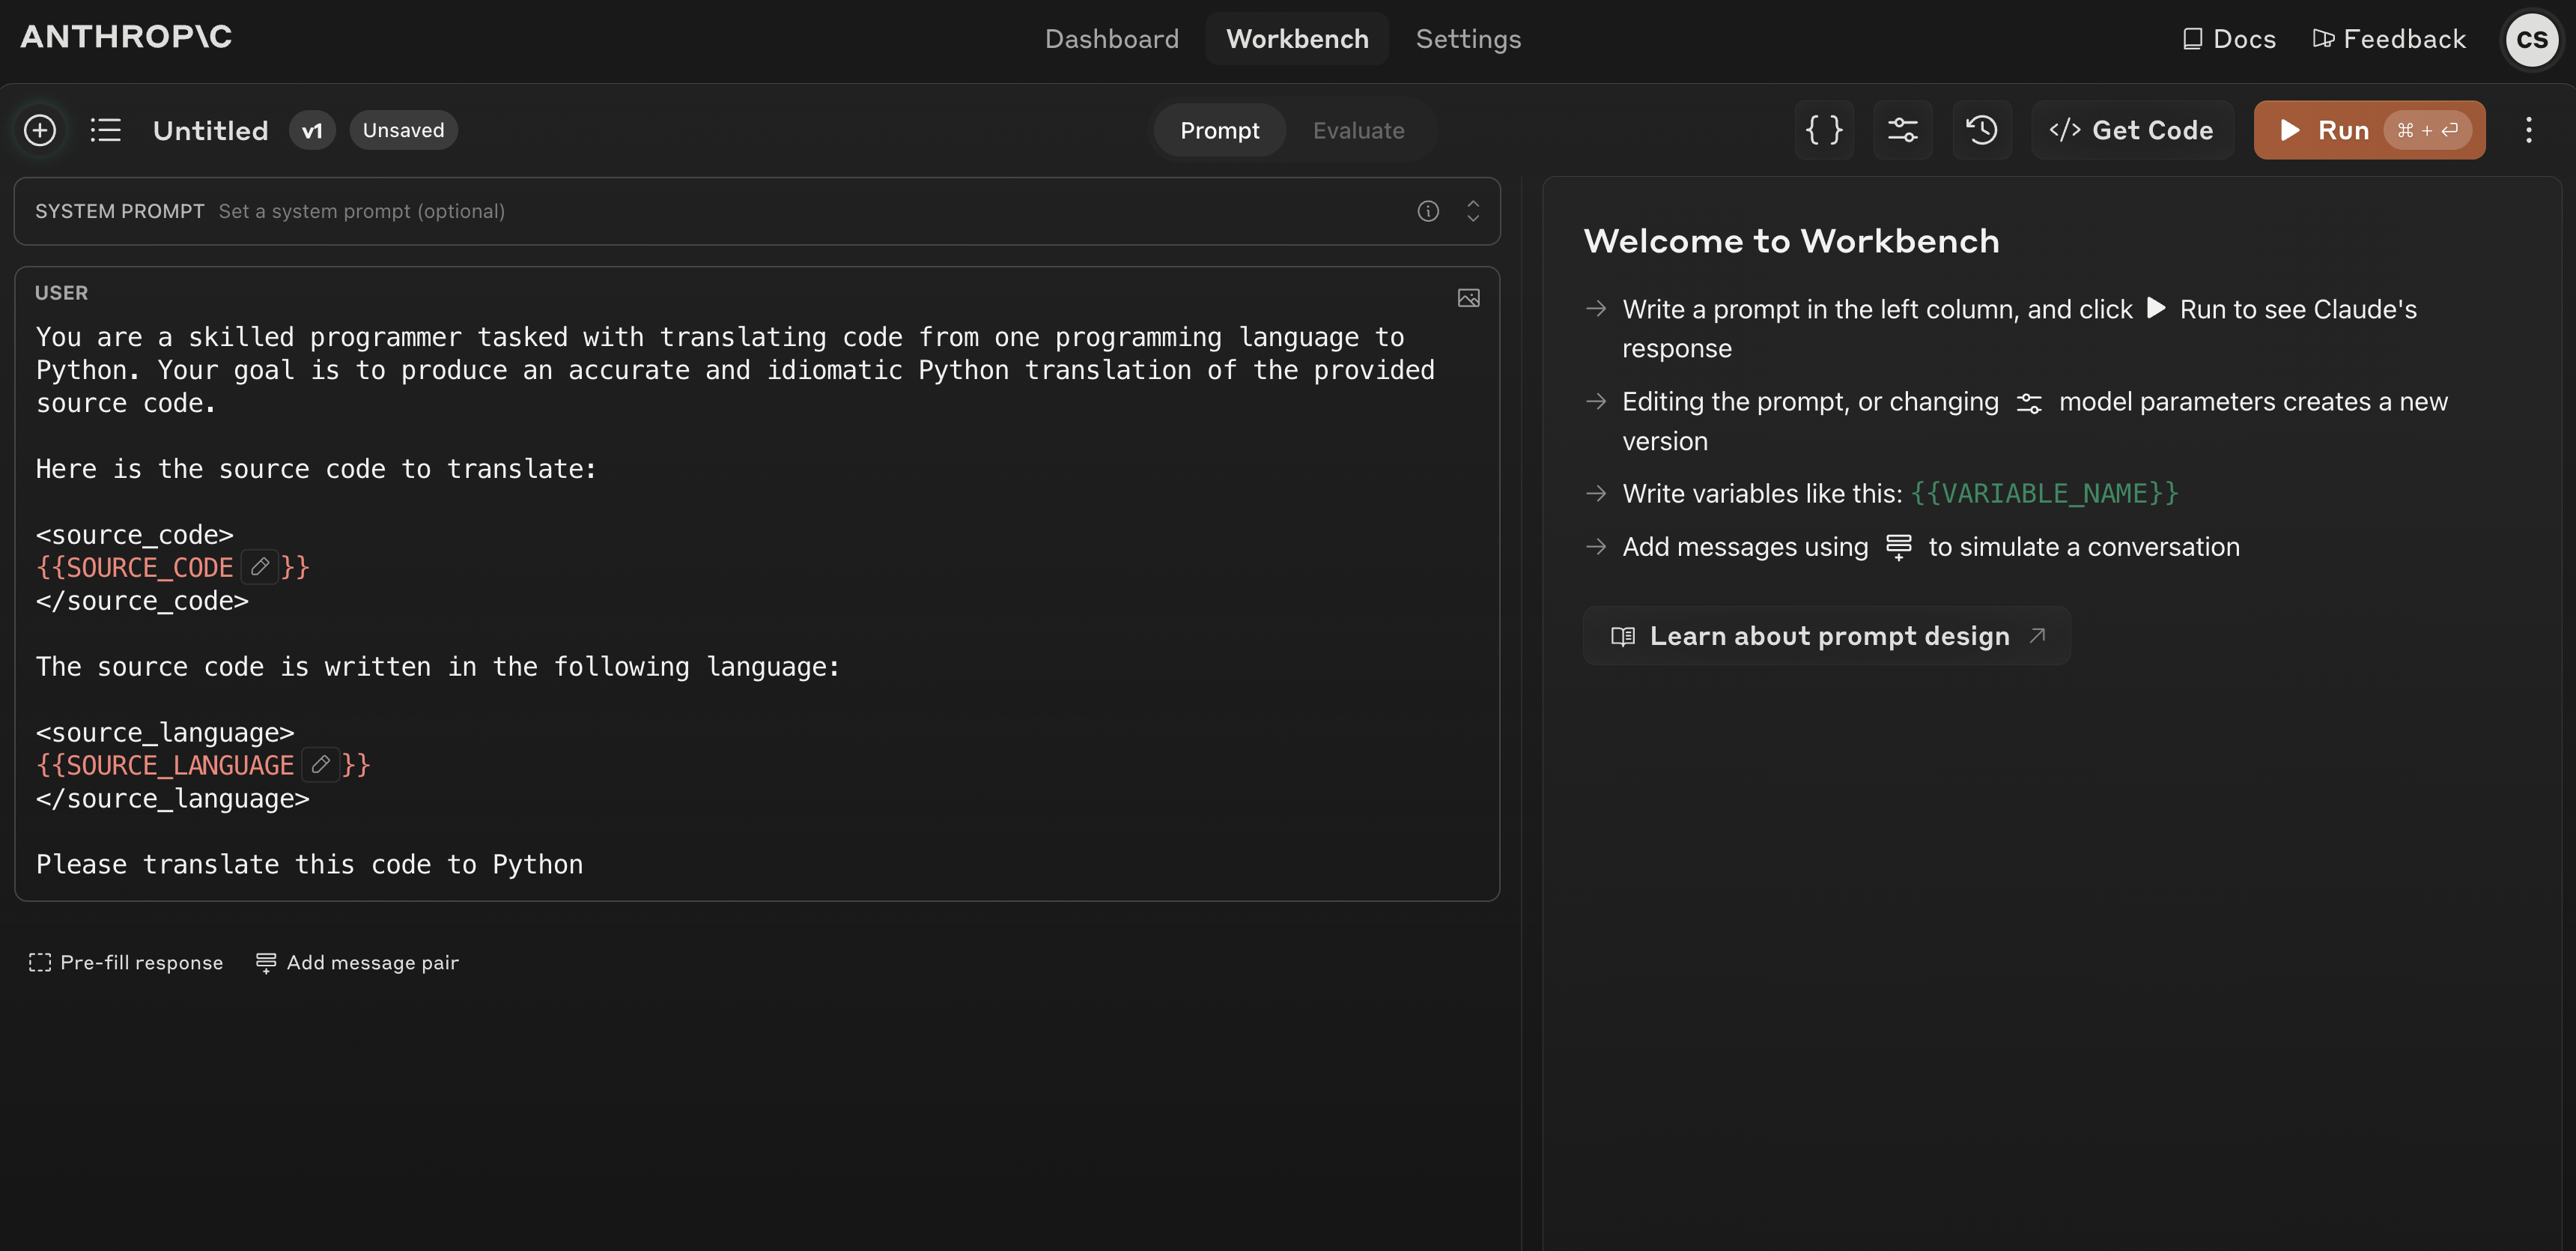The image size is (2576, 1251).
Task: Expand the system prompt field chevrons
Action: tap(1473, 211)
